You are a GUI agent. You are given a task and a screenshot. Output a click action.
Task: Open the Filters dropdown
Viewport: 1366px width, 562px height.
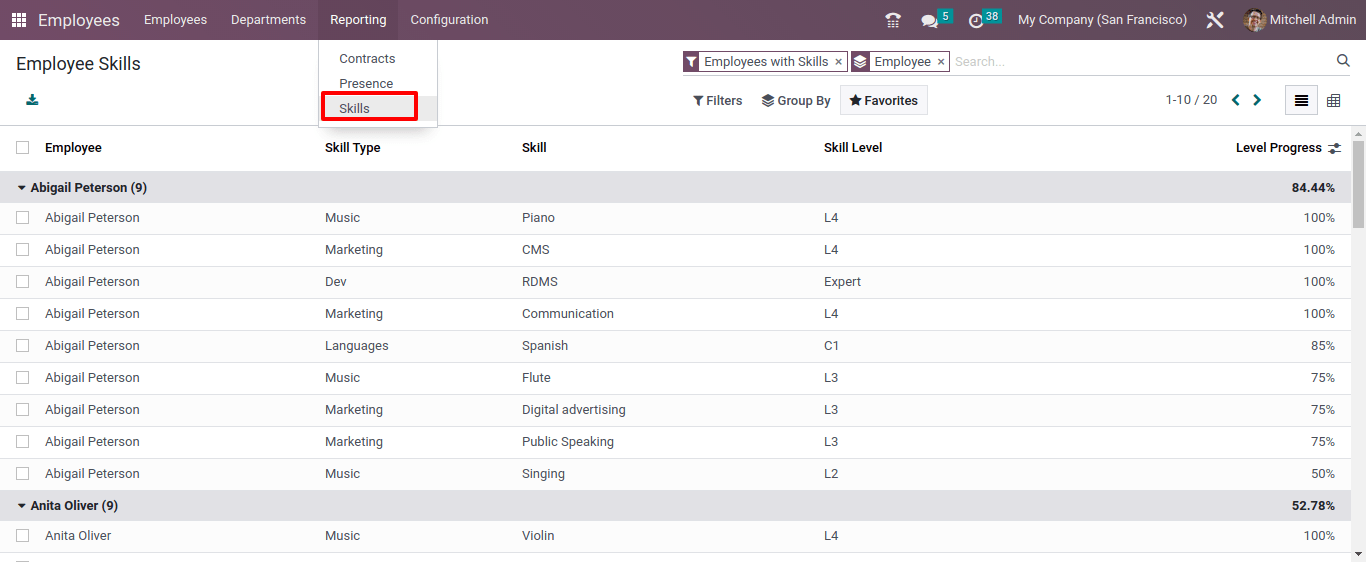[718, 100]
